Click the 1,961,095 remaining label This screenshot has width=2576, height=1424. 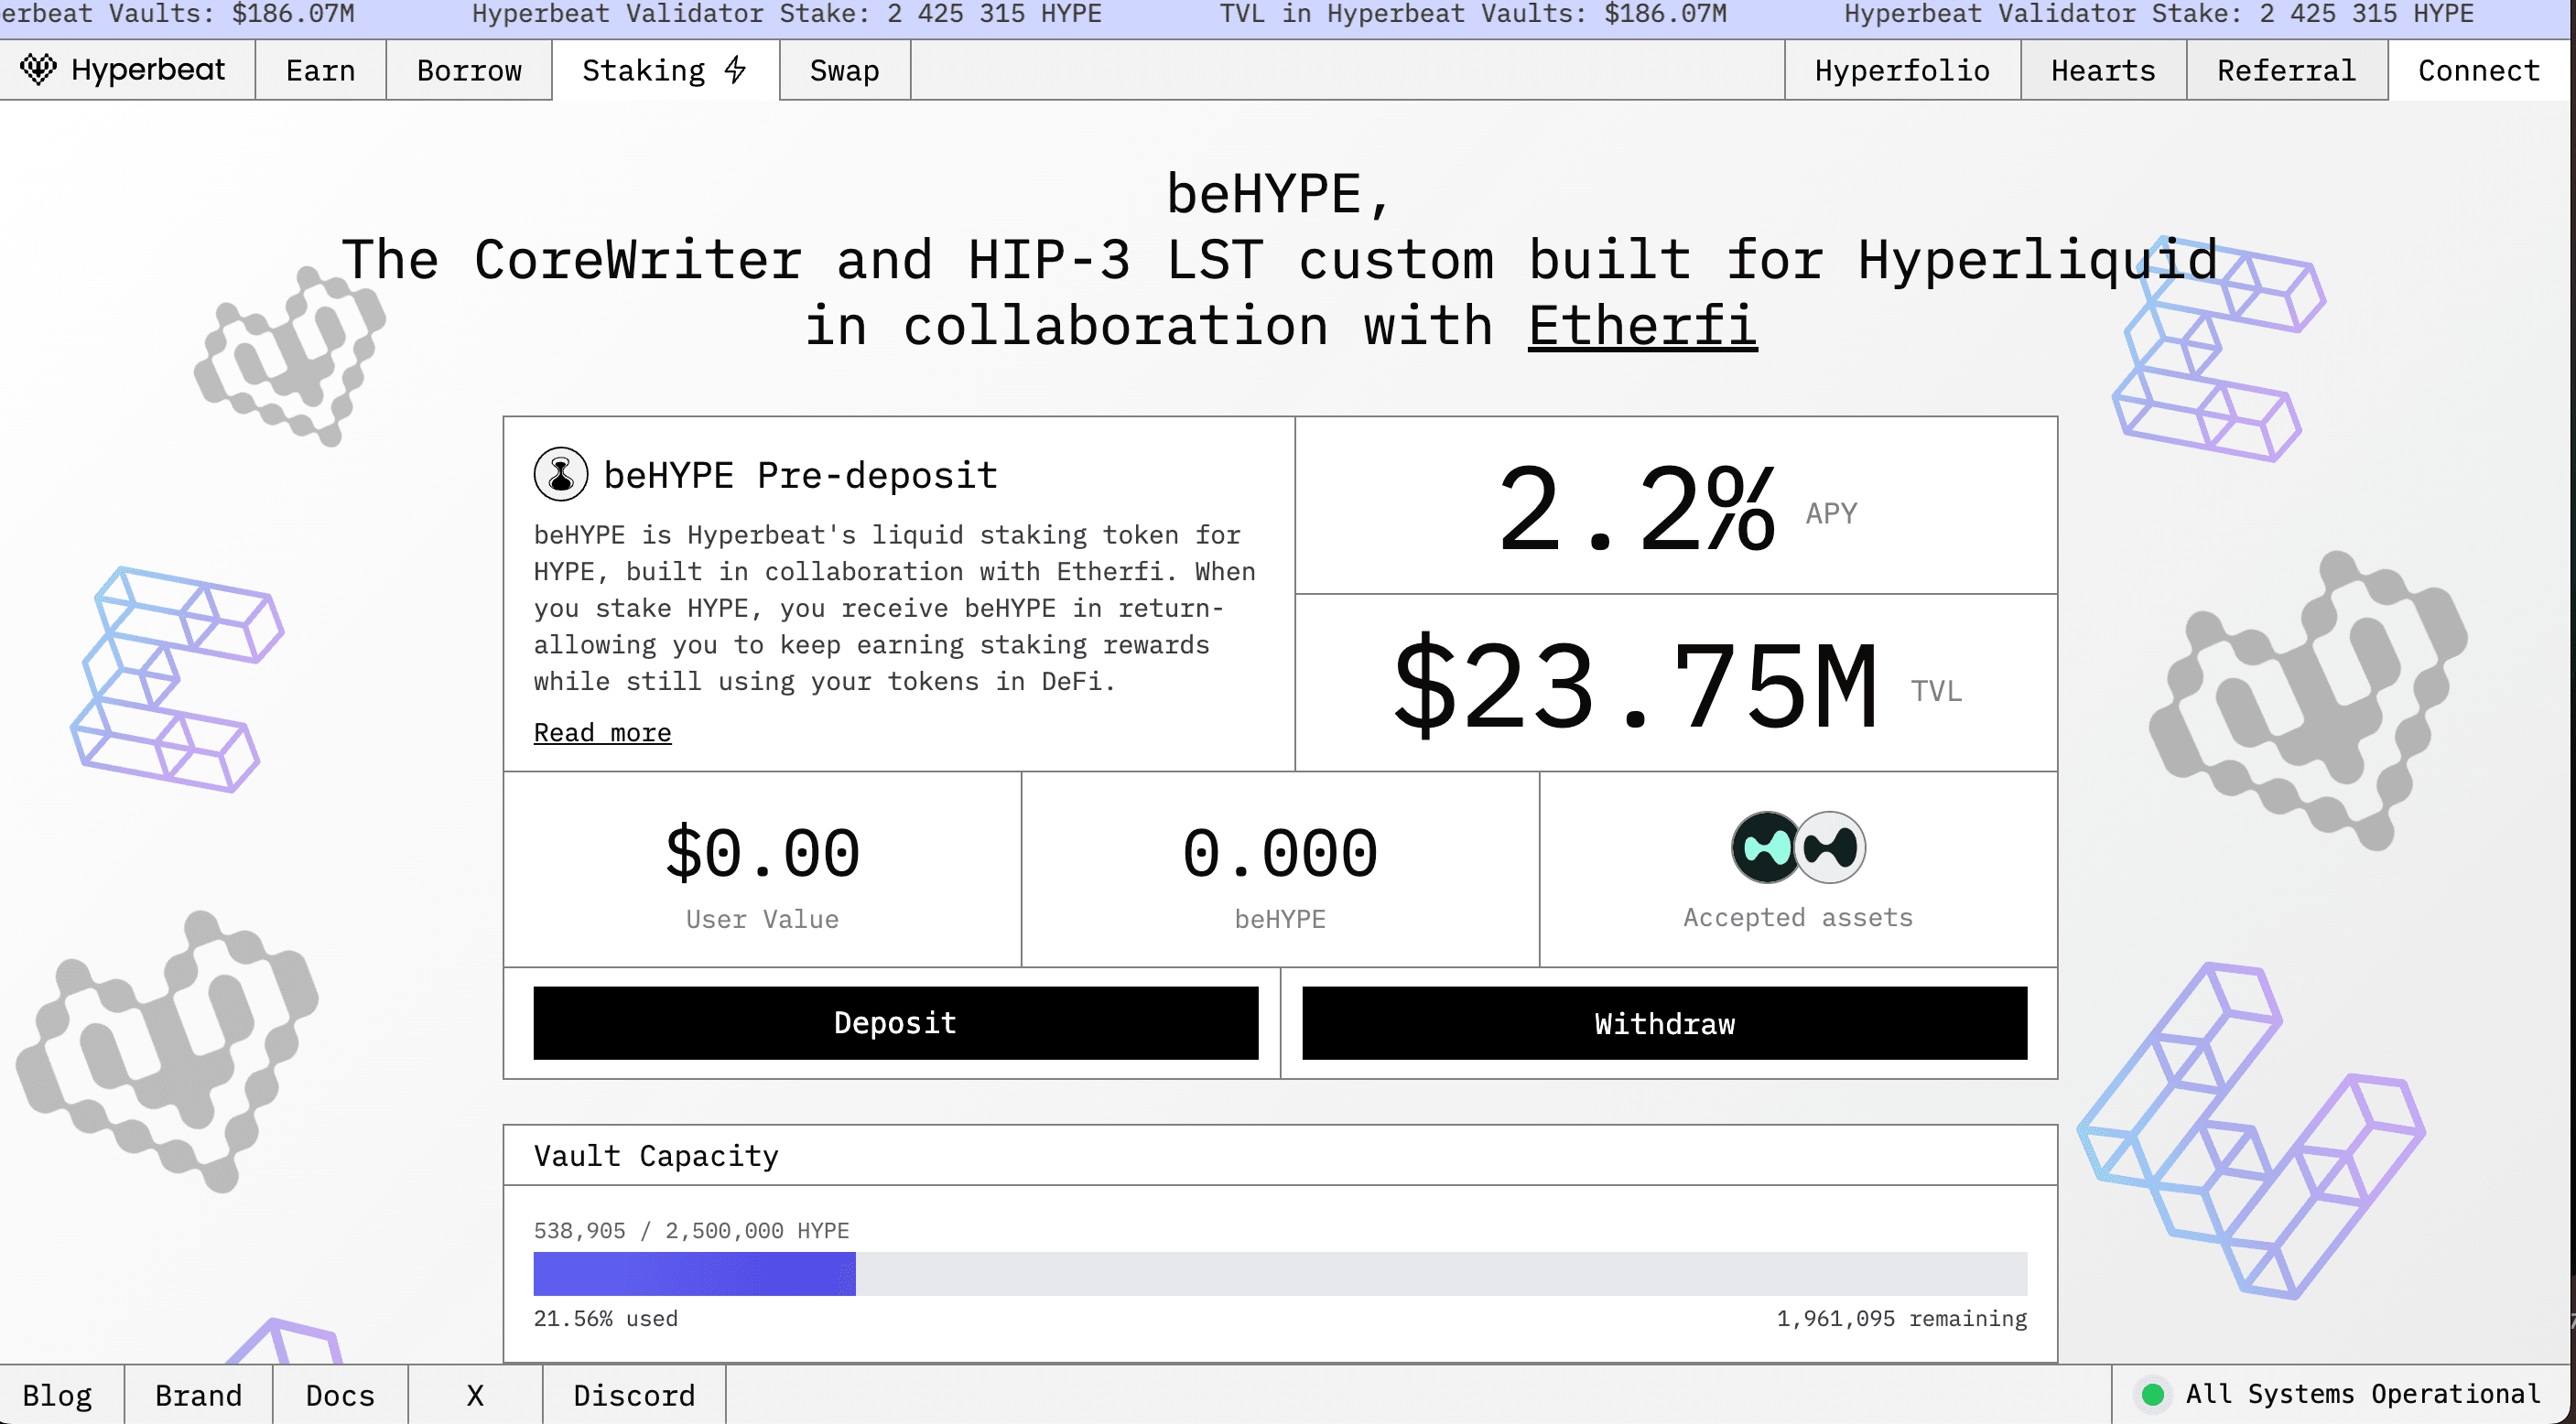point(1902,1318)
